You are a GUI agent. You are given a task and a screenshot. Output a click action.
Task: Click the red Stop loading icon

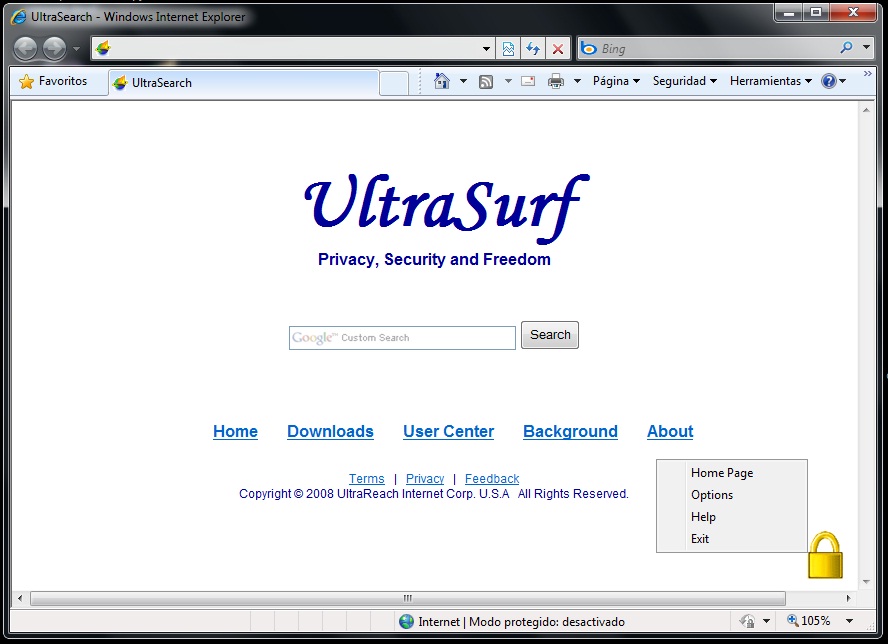click(558, 49)
